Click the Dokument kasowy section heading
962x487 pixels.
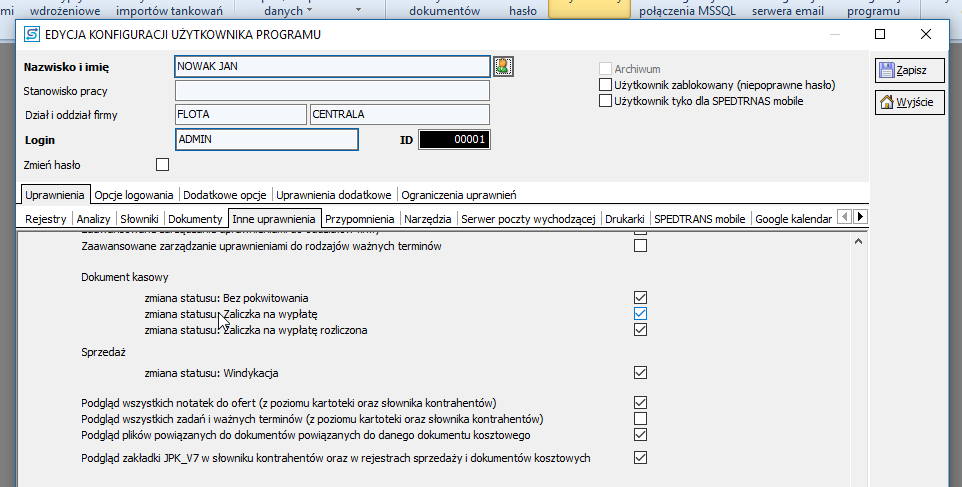pos(125,277)
